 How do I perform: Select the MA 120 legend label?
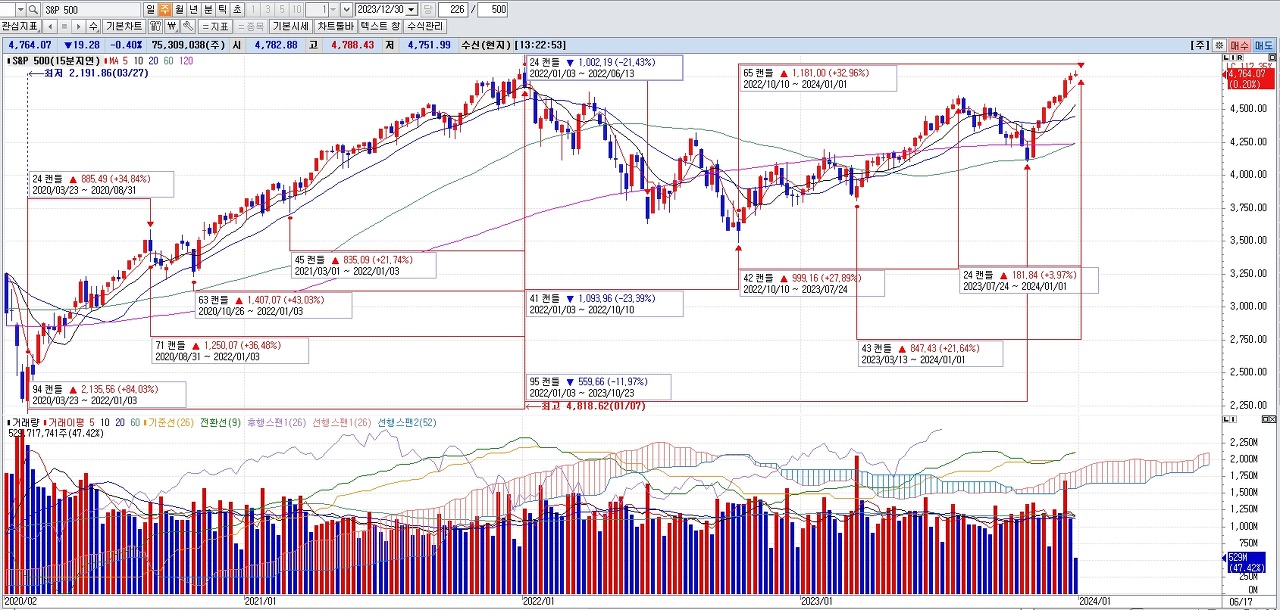click(x=185, y=61)
